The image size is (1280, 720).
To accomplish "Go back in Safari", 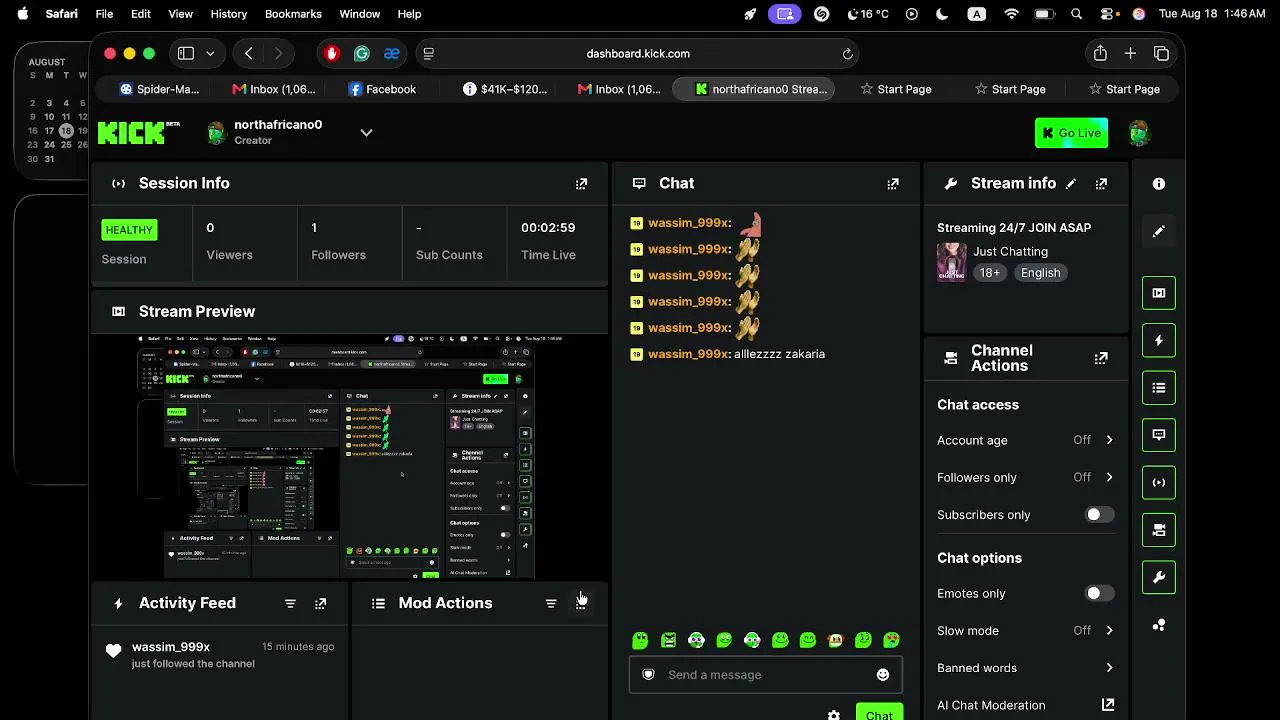I will tap(248, 54).
